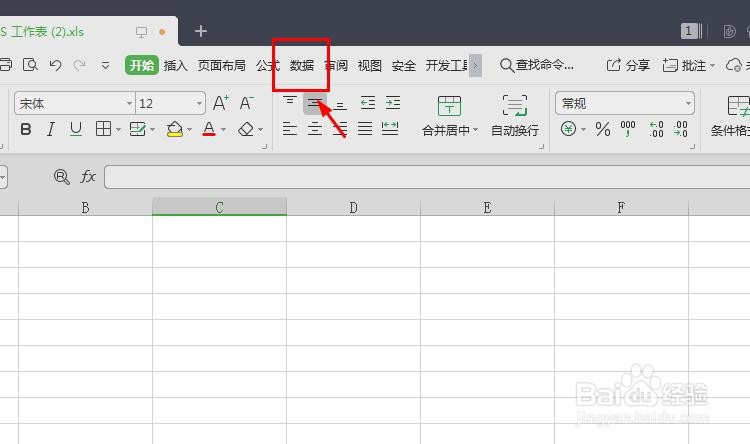Click the print preview icon
This screenshot has height=444, width=750.
tap(30, 65)
